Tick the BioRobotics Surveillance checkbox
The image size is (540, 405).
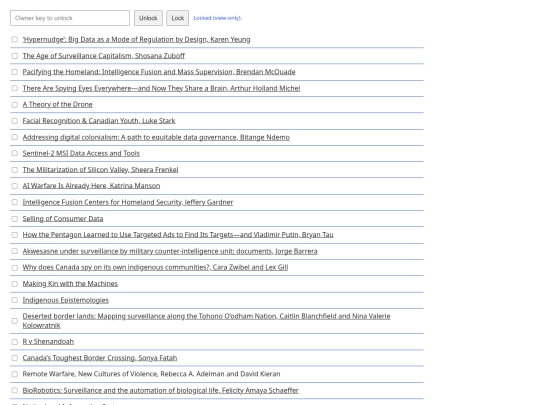[14, 391]
